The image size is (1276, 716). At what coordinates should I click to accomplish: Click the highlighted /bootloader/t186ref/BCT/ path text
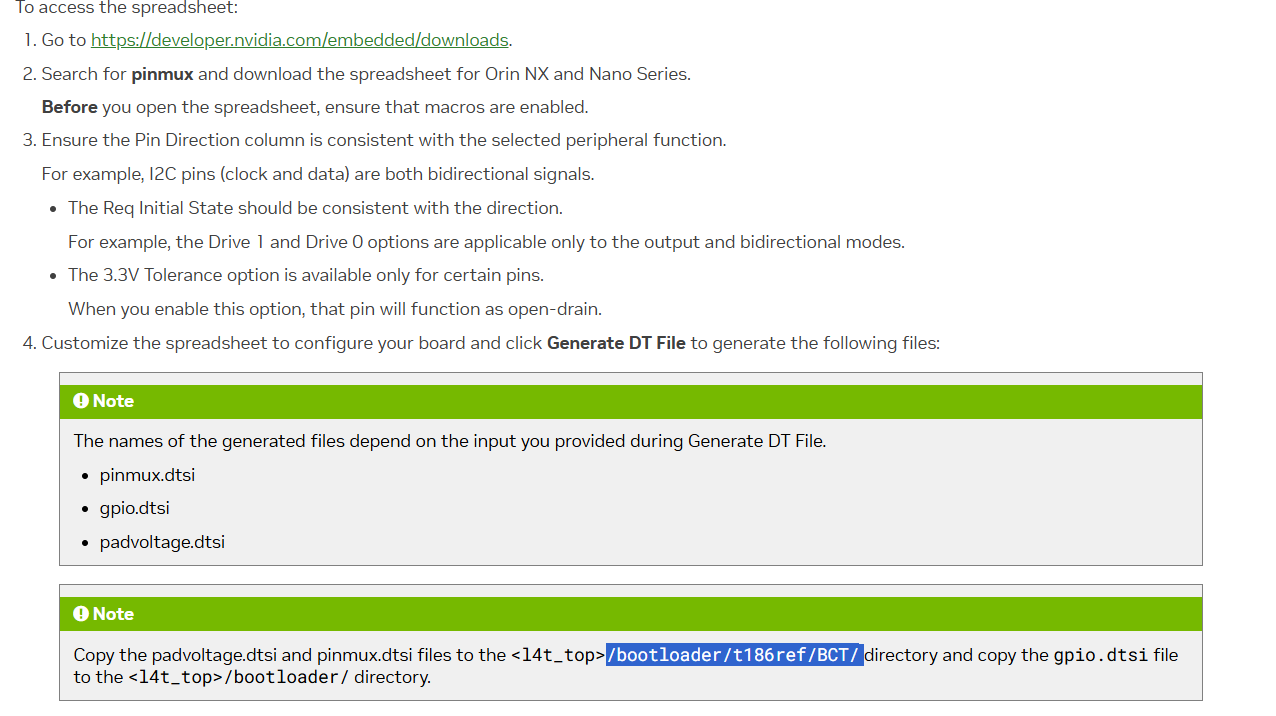coord(734,655)
